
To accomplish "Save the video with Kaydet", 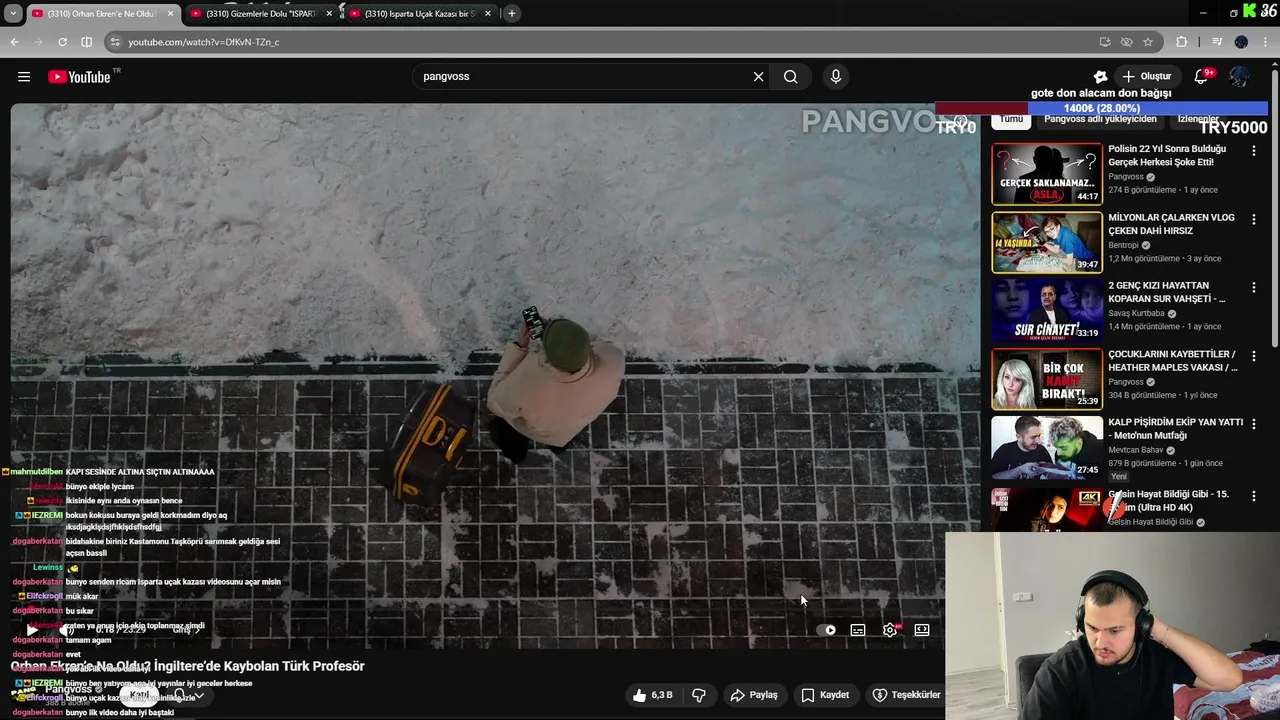I will (x=825, y=695).
